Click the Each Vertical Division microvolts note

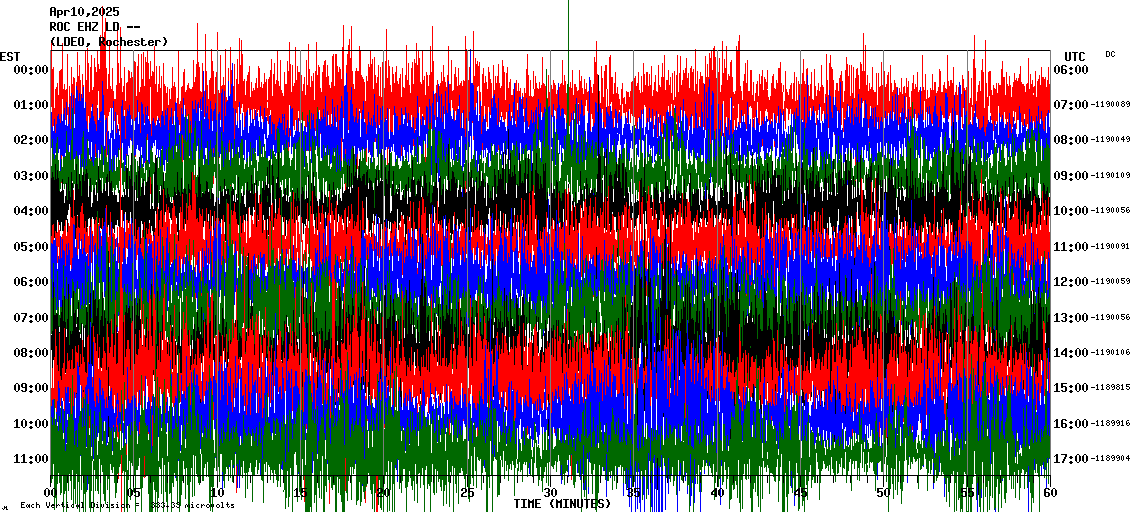click(125, 506)
